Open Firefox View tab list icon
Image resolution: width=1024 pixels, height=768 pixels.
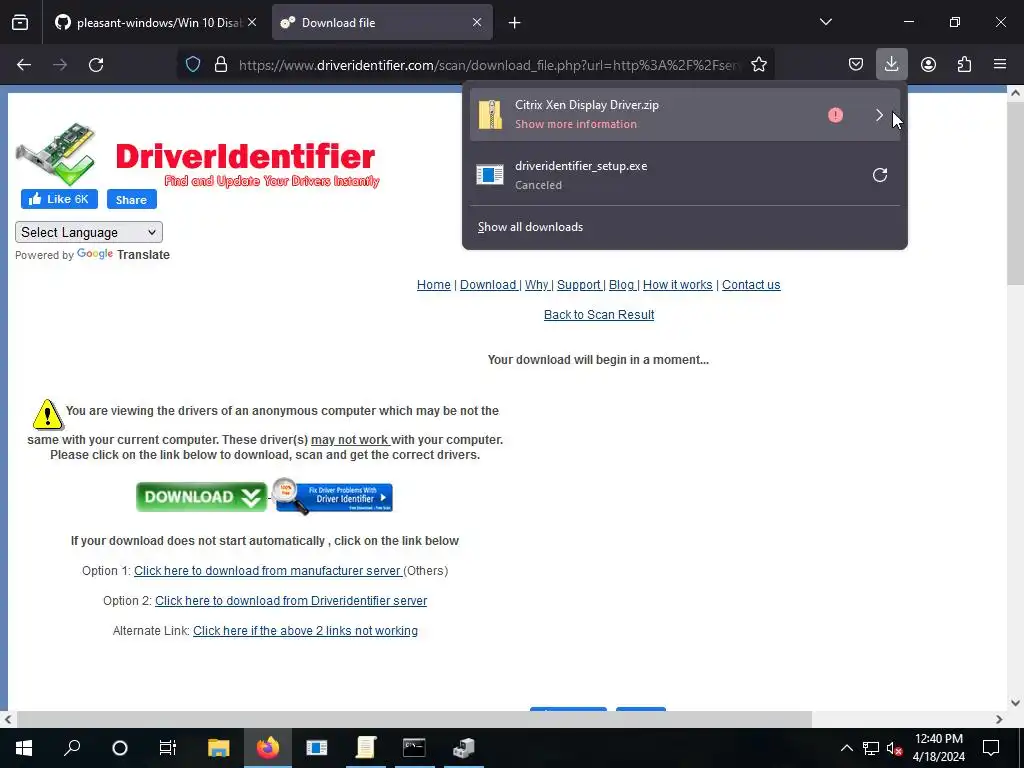point(20,23)
